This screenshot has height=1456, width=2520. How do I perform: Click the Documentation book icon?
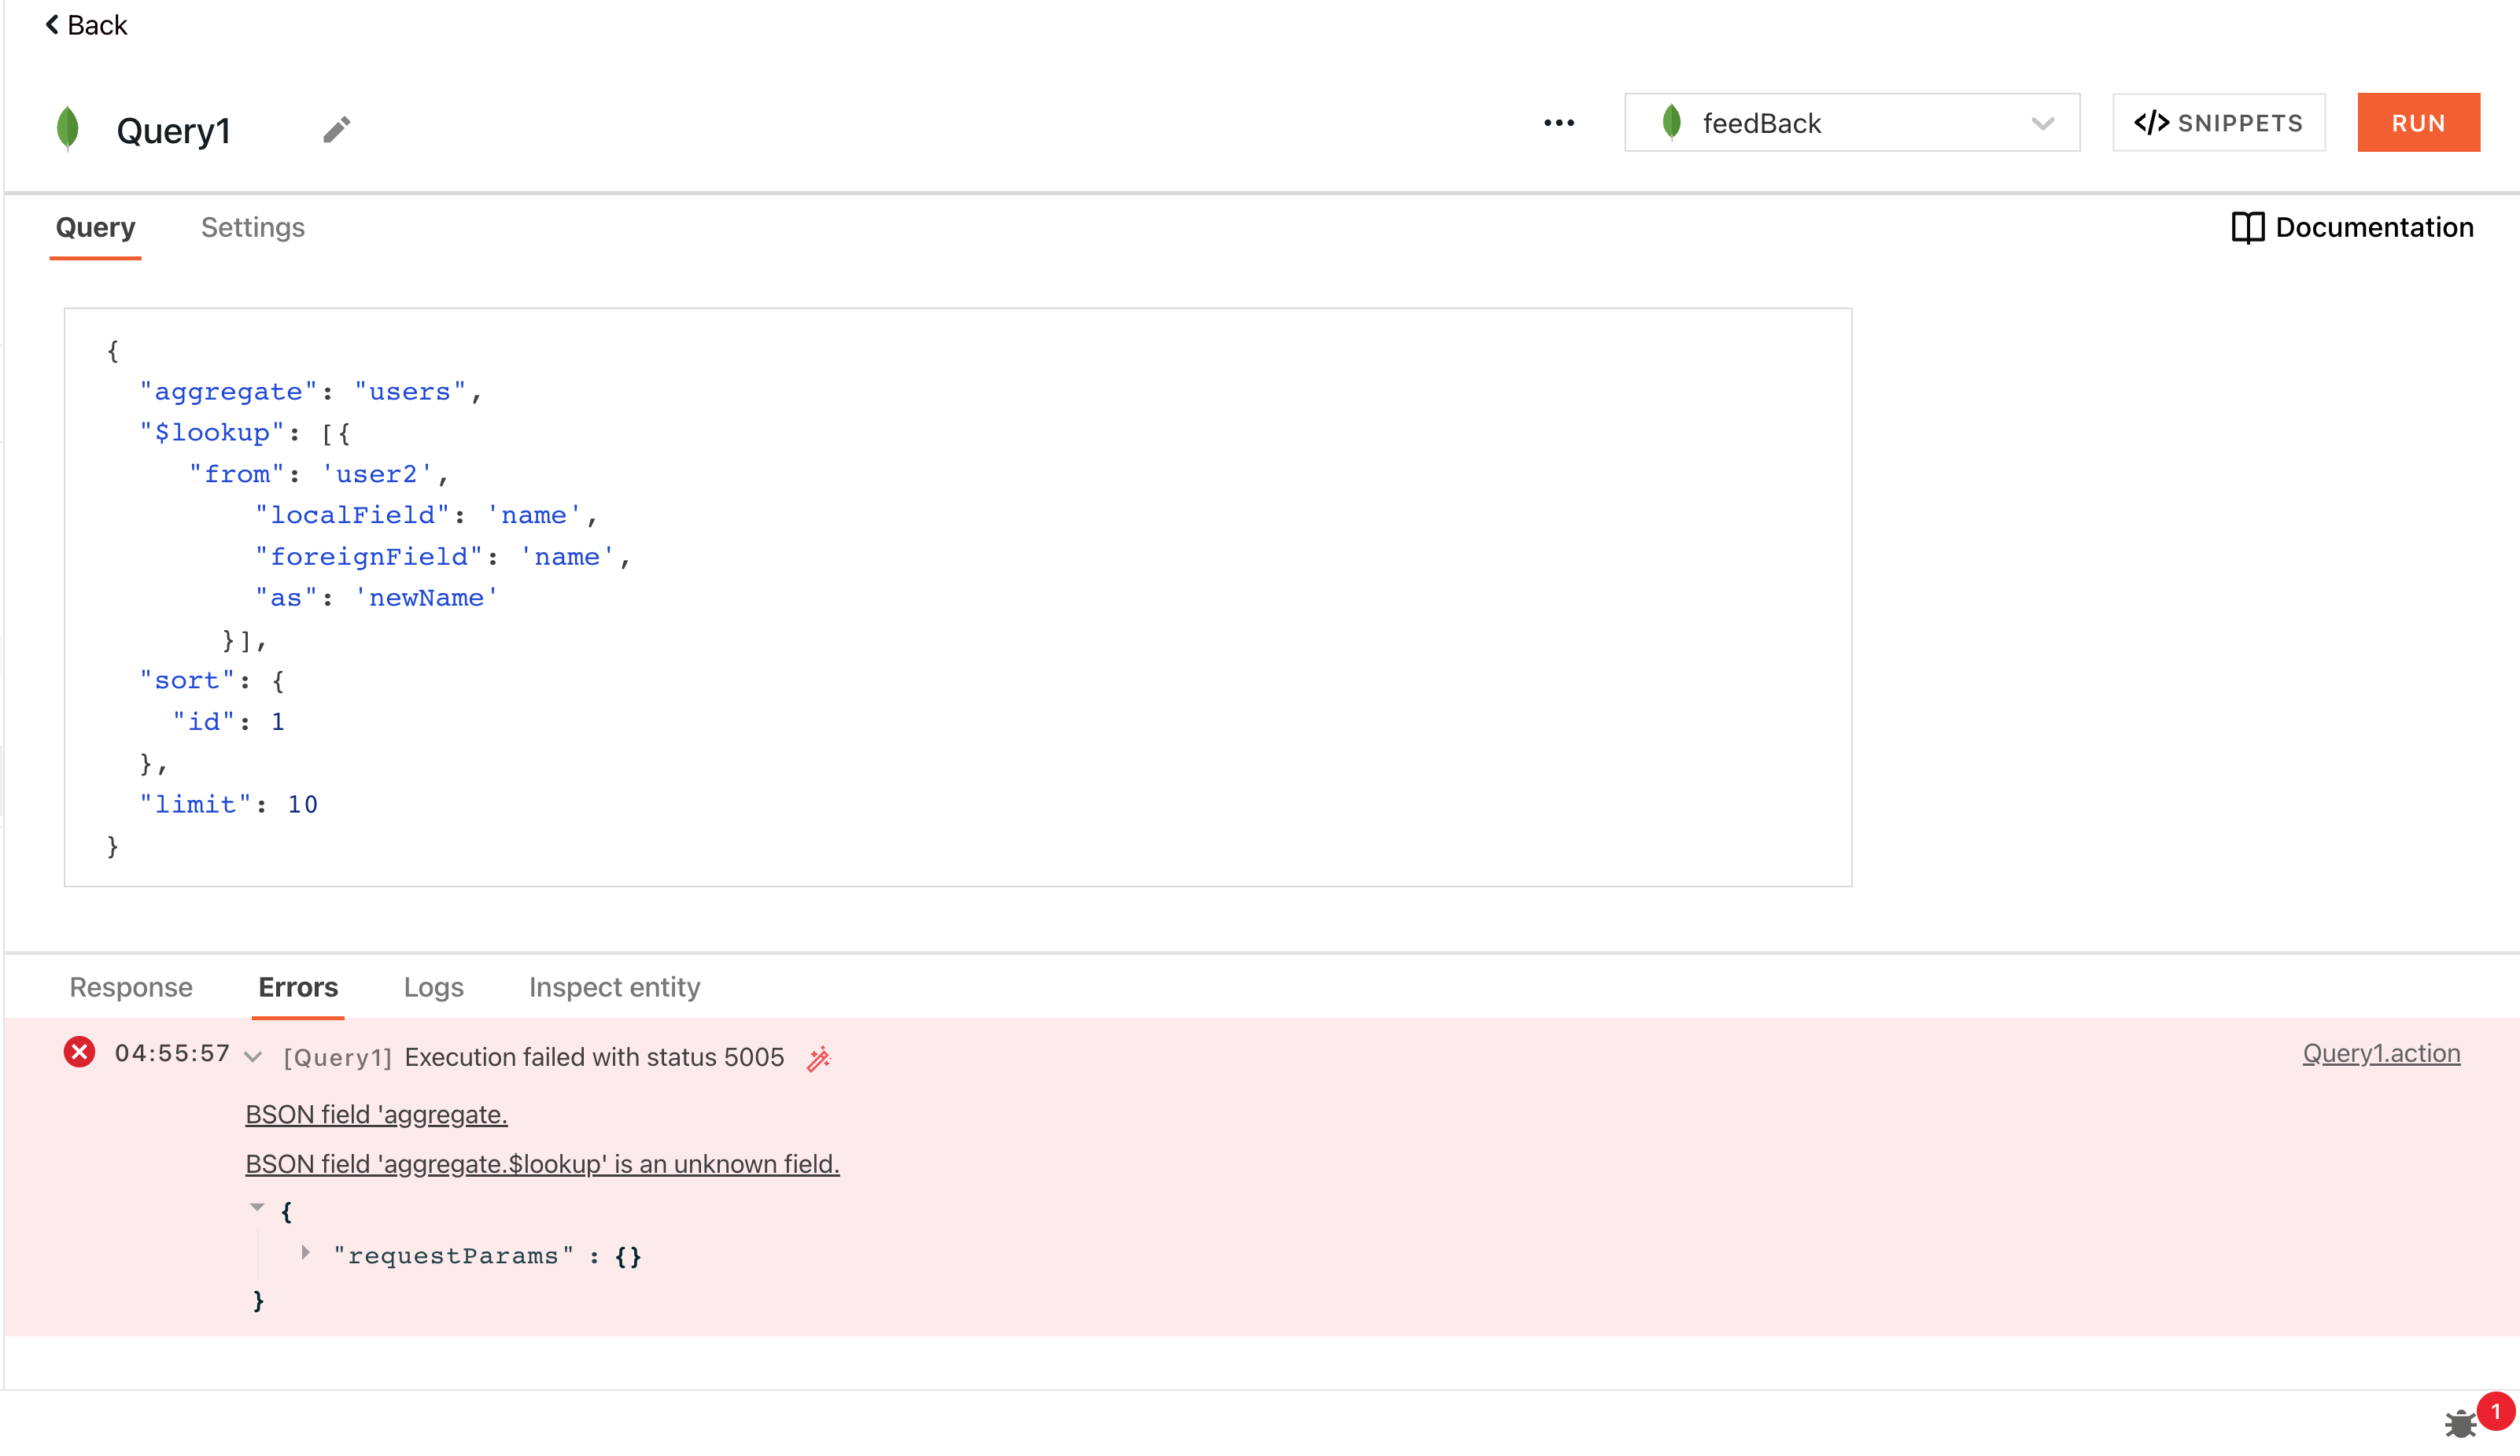[2247, 228]
